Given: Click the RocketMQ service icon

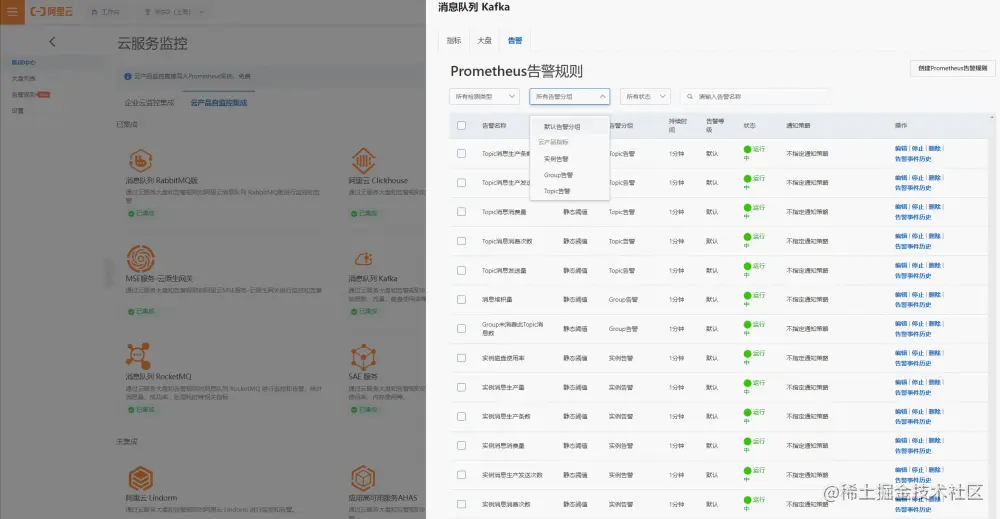Looking at the screenshot, I should click(138, 356).
